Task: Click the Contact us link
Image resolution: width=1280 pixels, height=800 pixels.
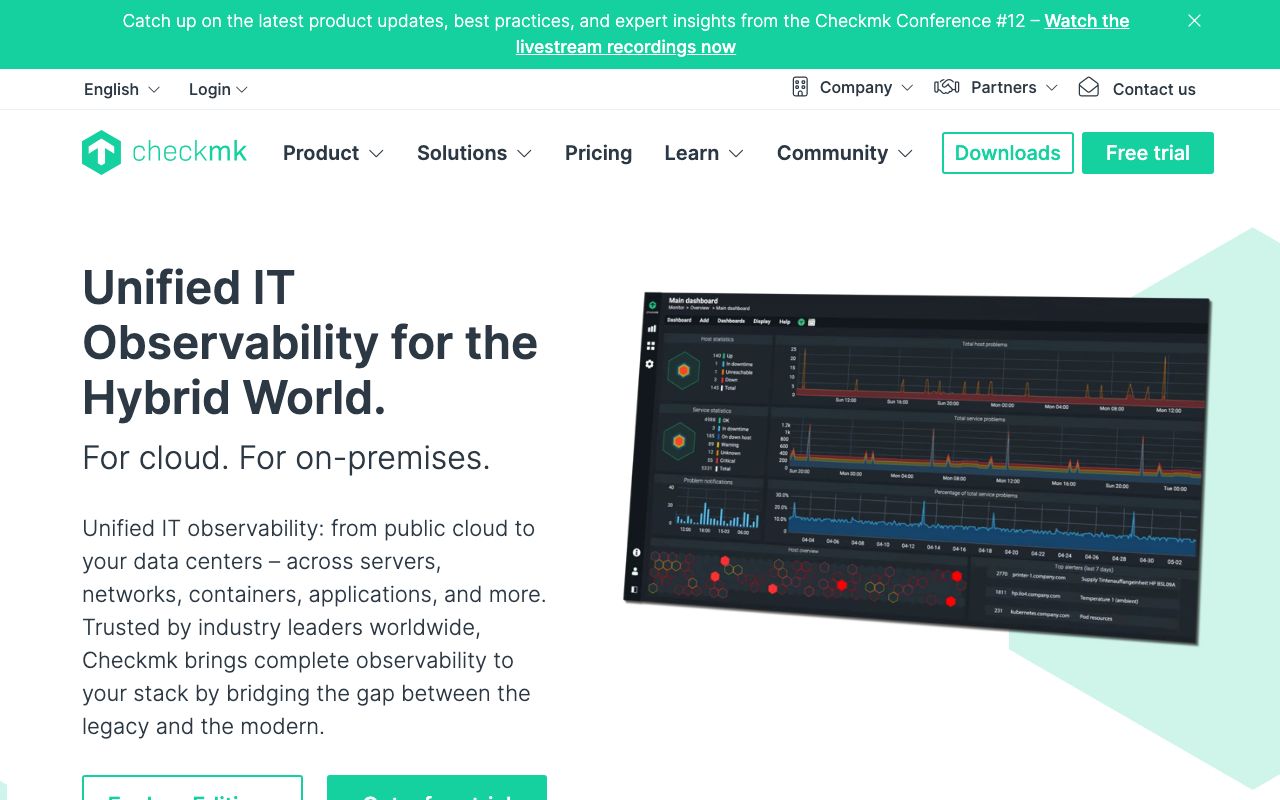Action: [x=1154, y=89]
